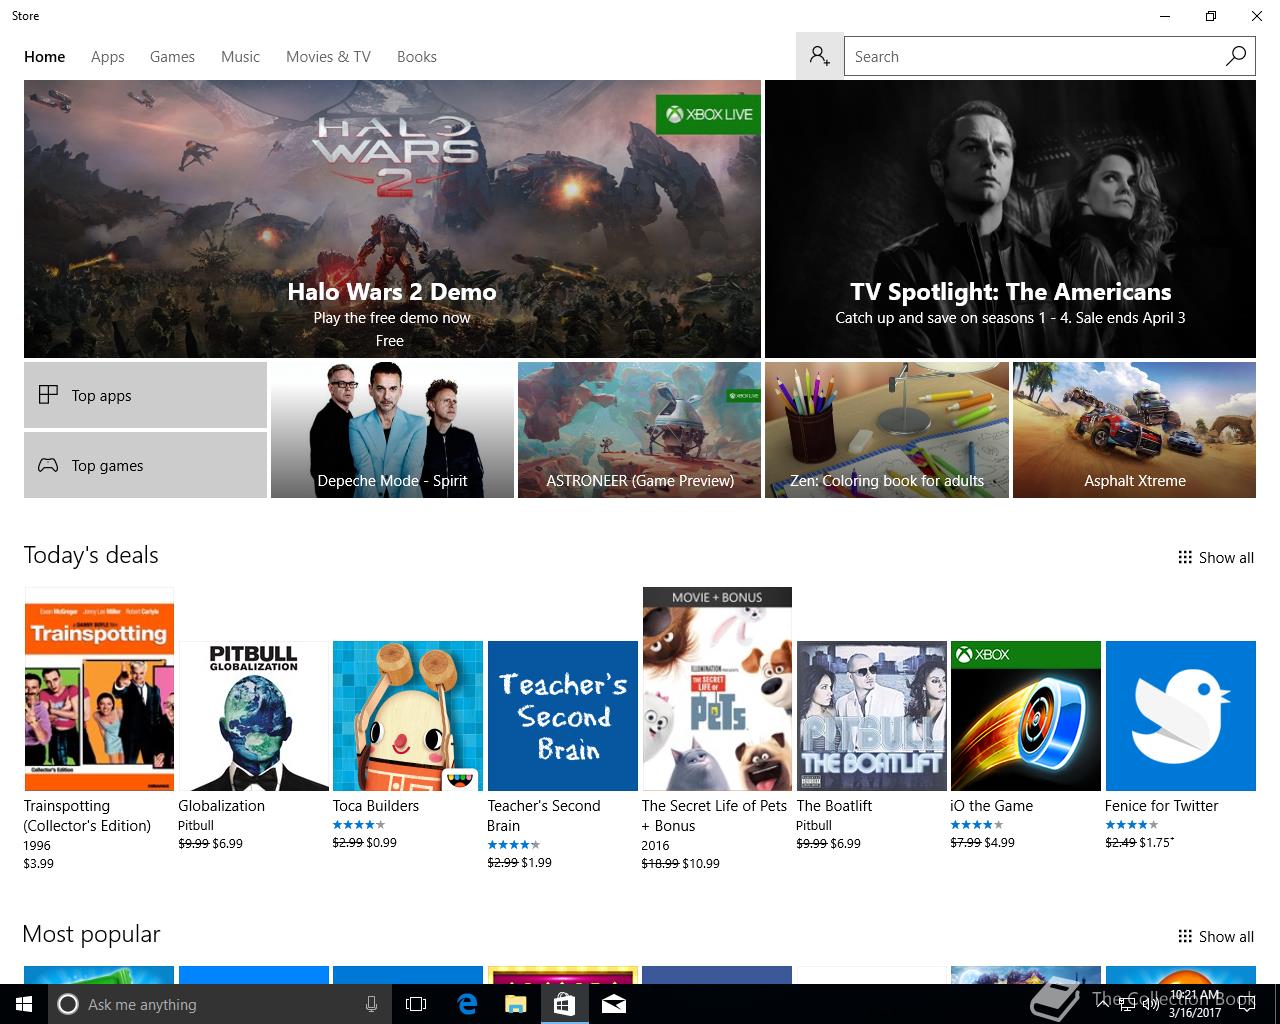
Task: Click the Top games button
Action: click(145, 465)
